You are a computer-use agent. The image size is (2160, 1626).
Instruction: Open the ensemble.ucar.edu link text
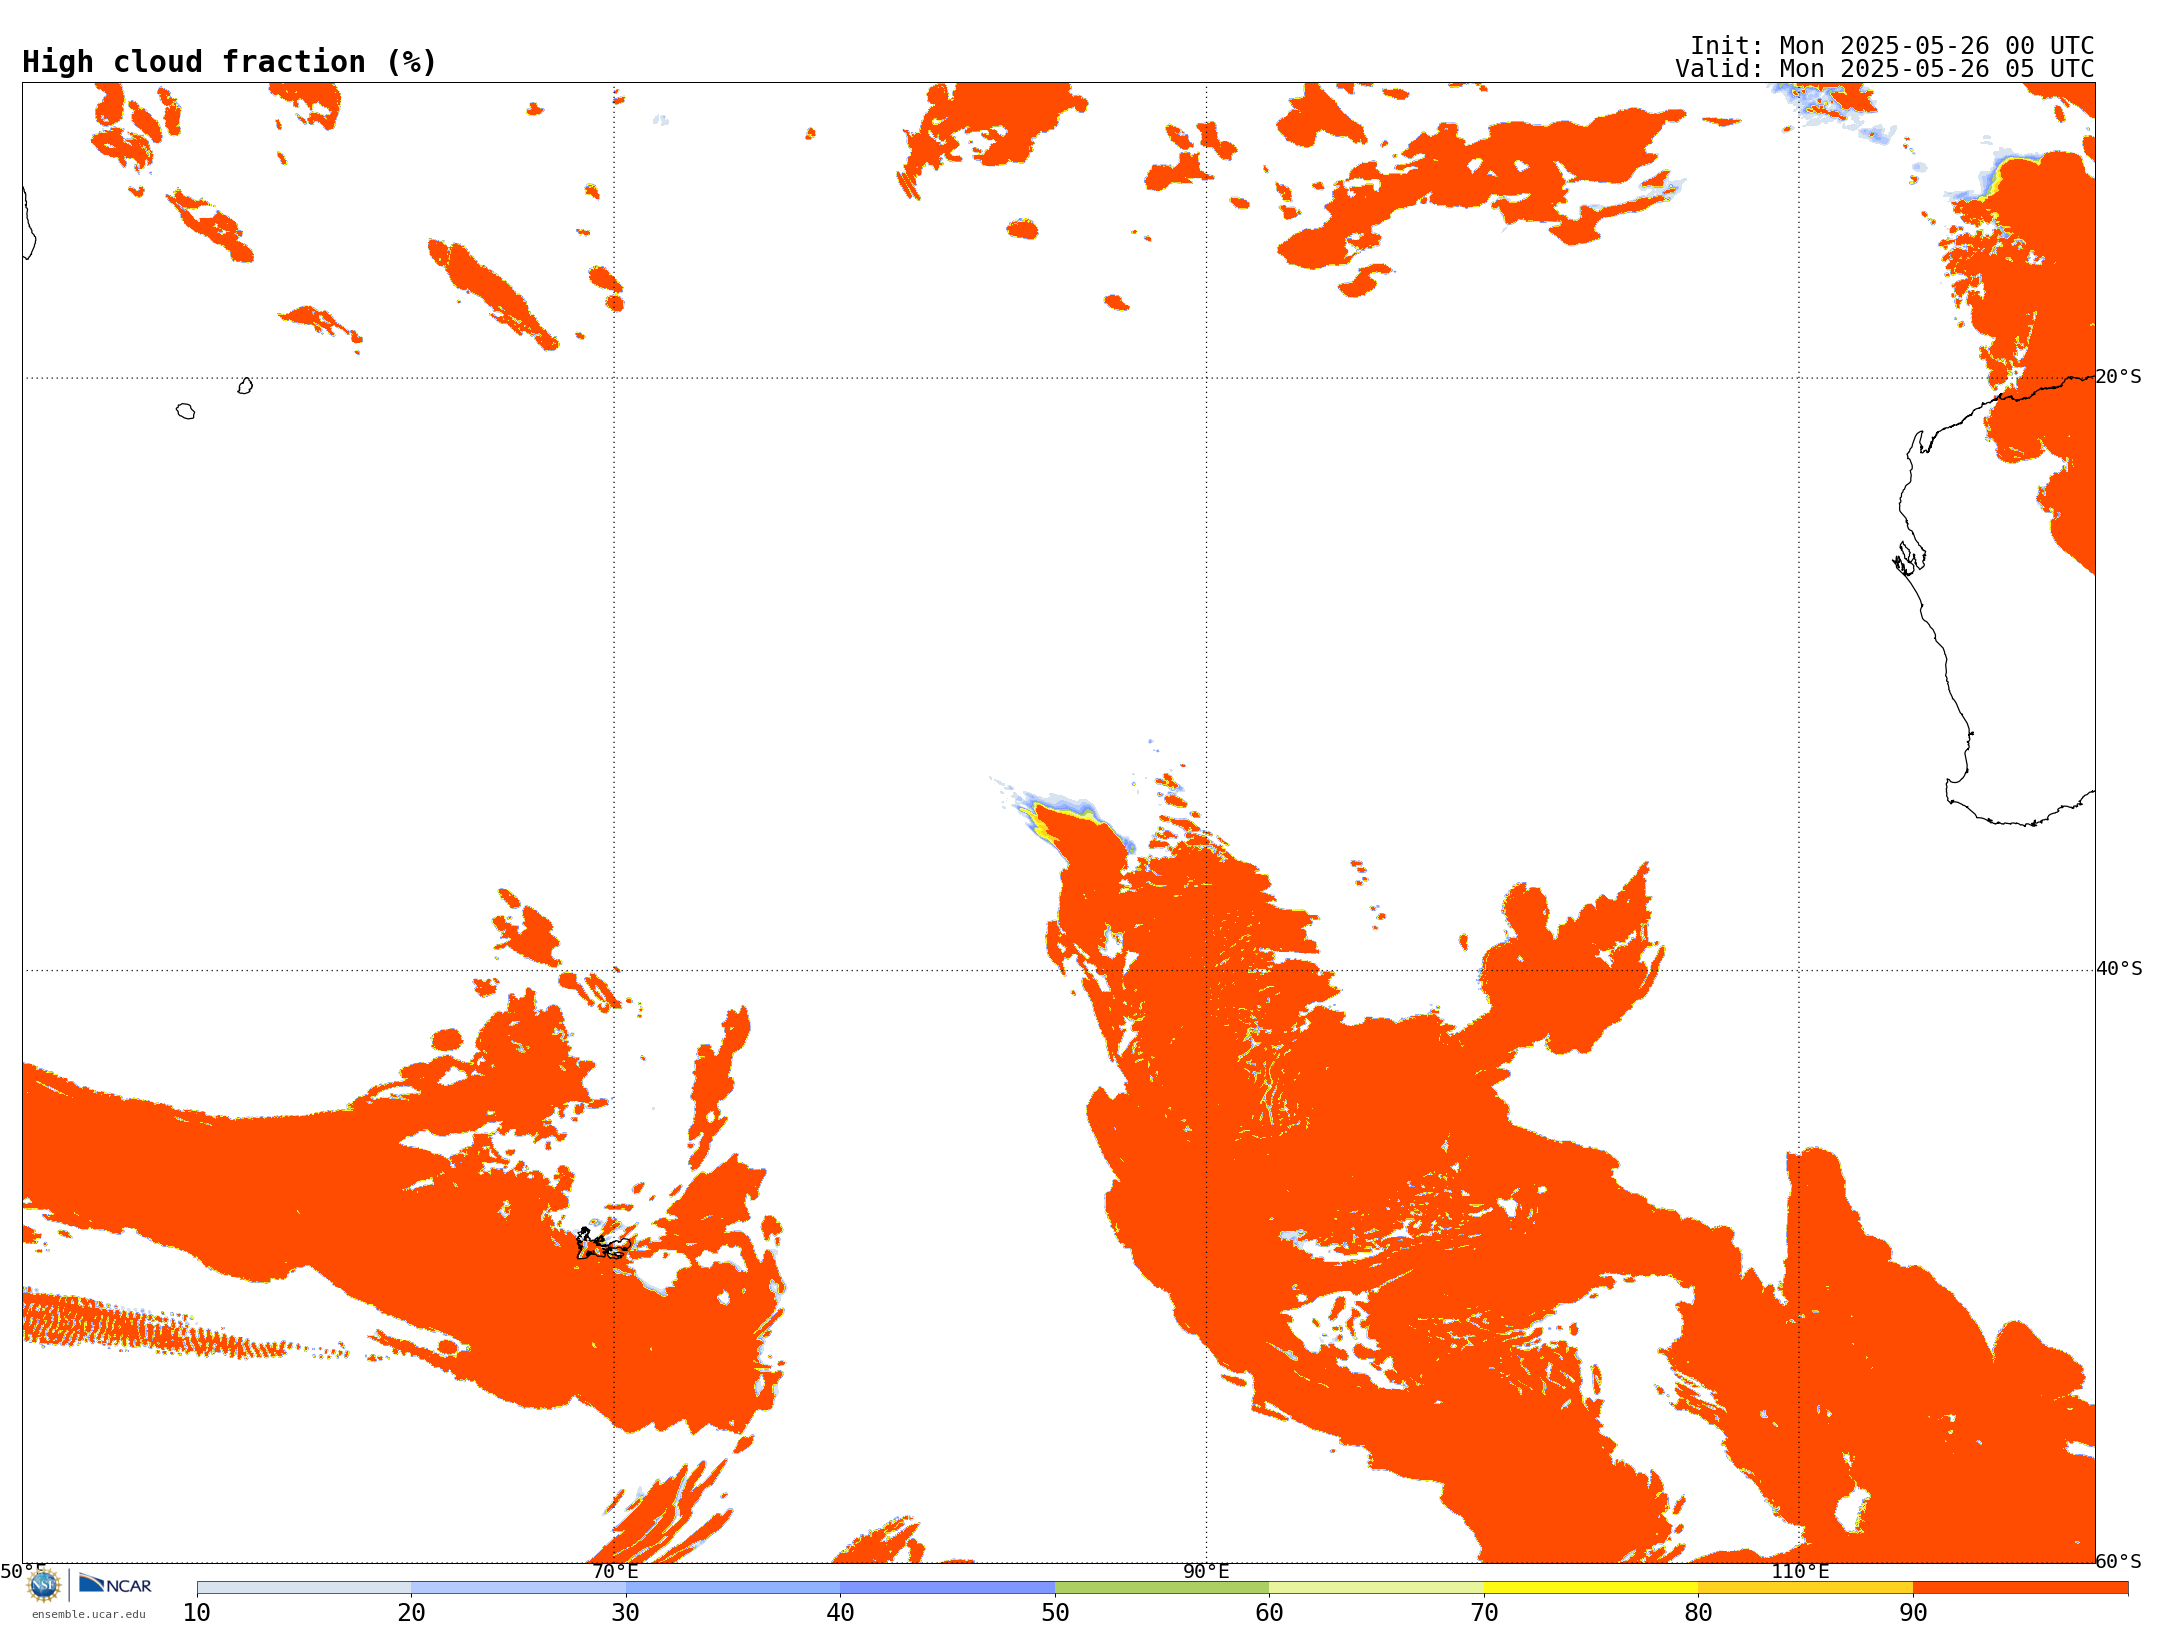[88, 1614]
